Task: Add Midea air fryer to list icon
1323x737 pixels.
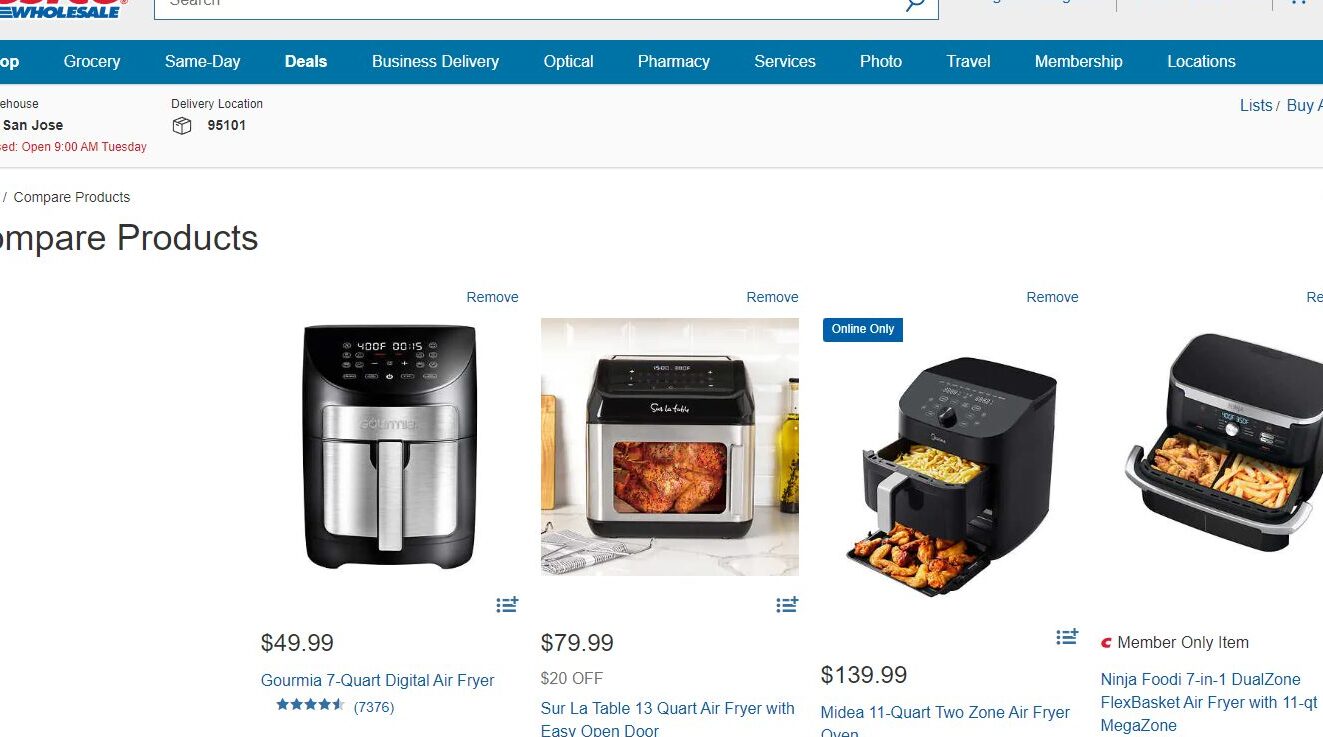Action: click(x=1067, y=637)
